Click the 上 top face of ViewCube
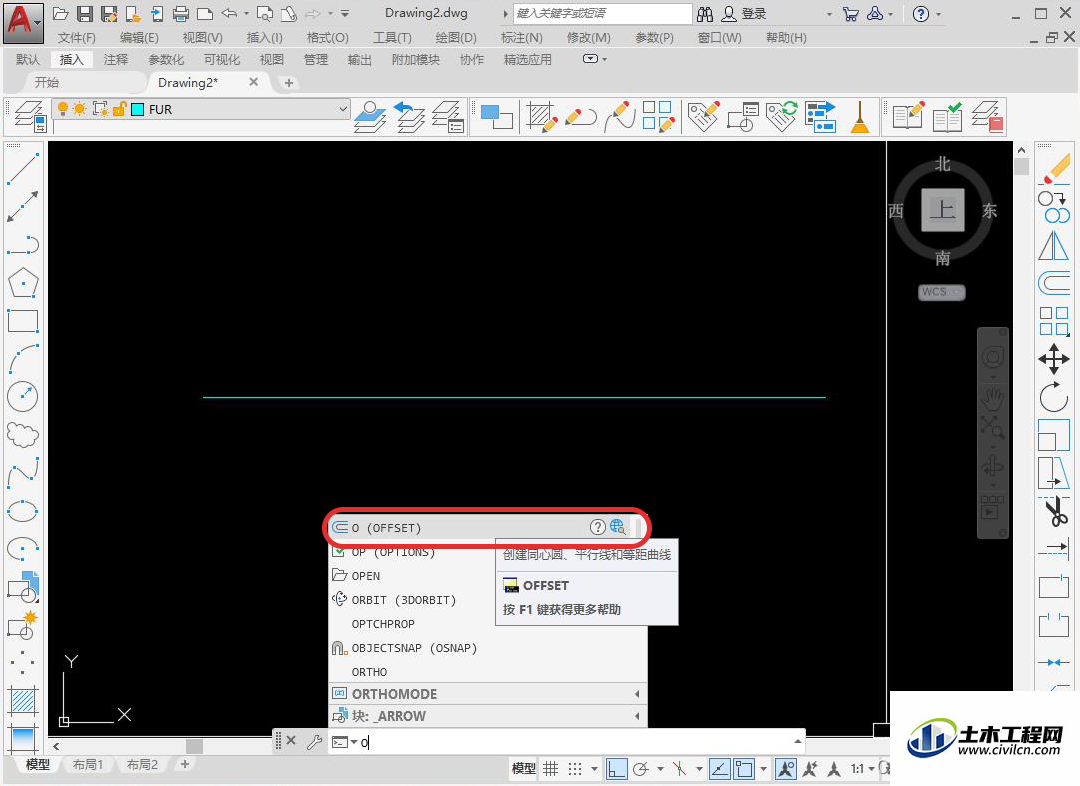1080x786 pixels. click(x=942, y=209)
